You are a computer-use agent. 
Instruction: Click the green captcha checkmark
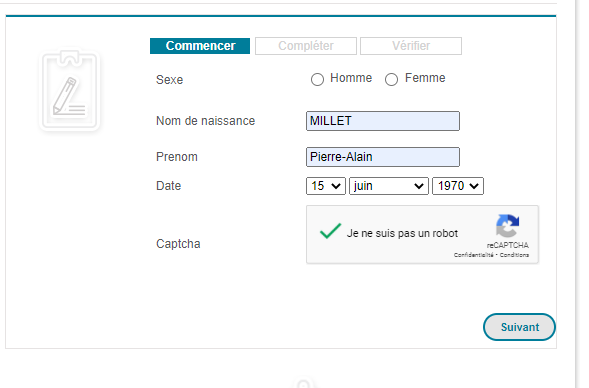[x=330, y=231]
